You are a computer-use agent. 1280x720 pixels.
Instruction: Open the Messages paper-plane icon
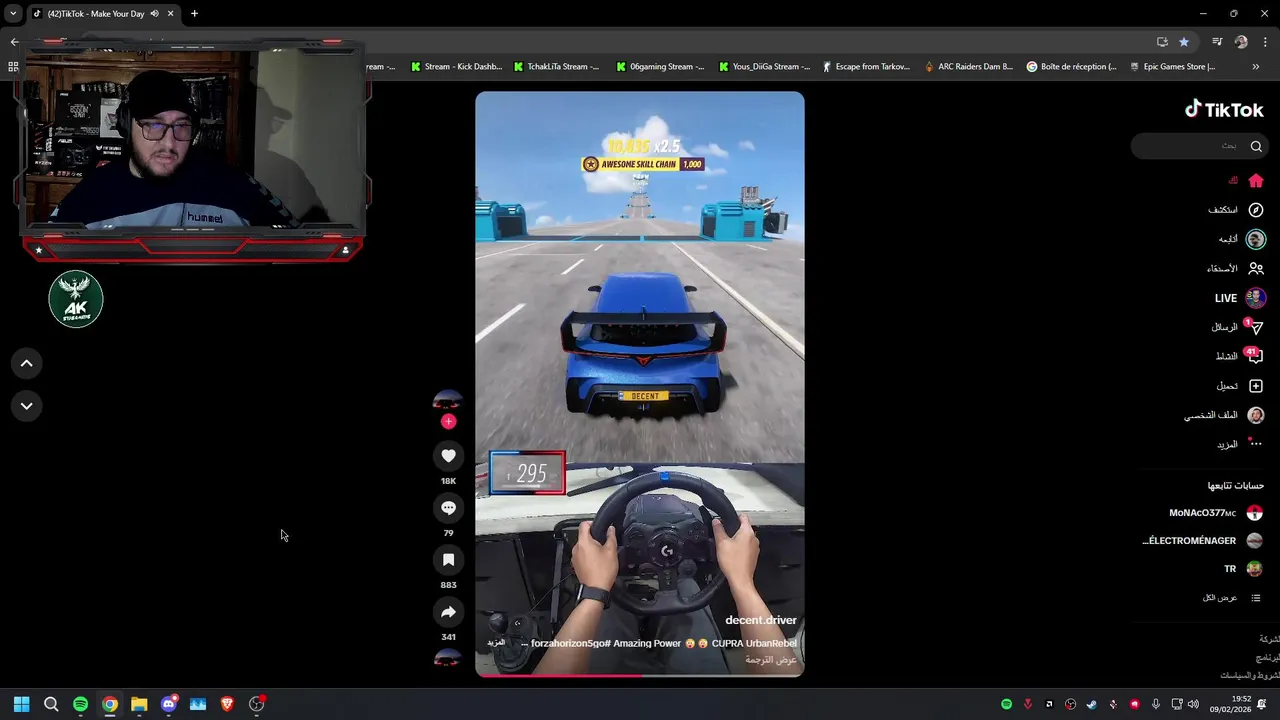pyautogui.click(x=1256, y=327)
